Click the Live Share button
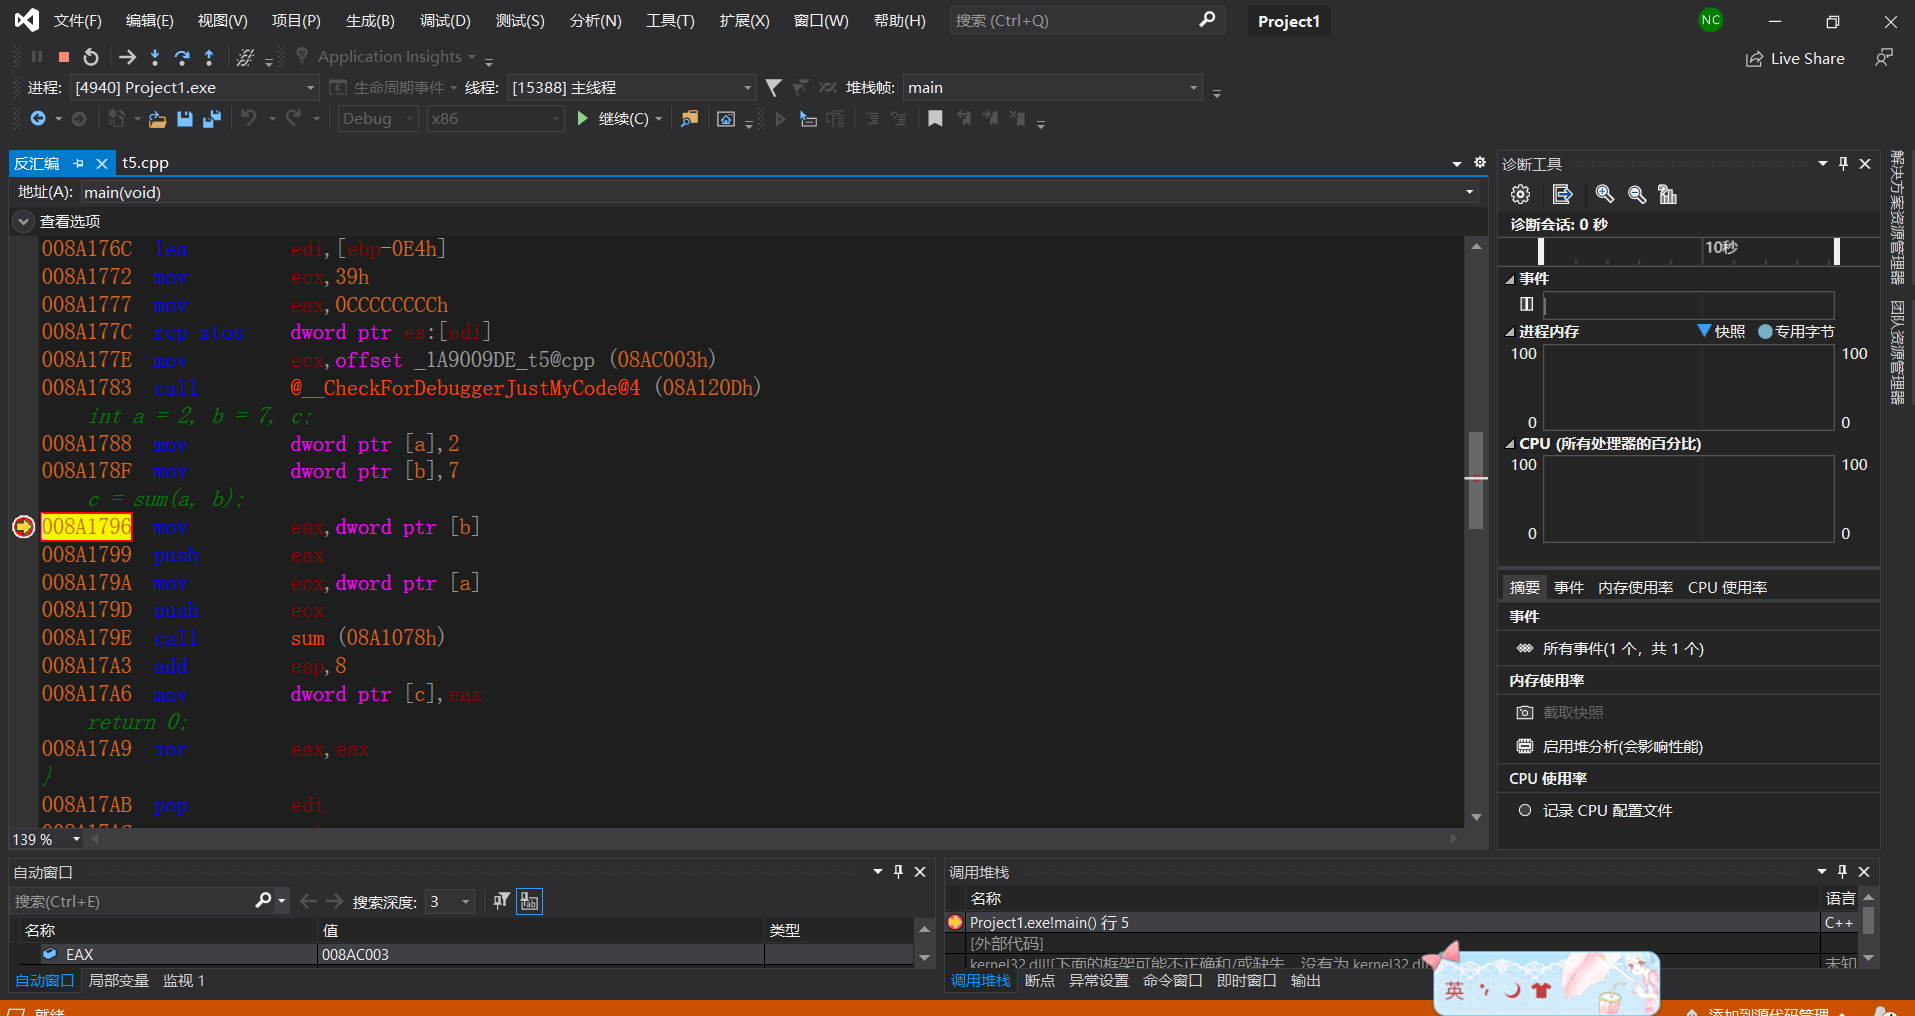 [x=1795, y=59]
